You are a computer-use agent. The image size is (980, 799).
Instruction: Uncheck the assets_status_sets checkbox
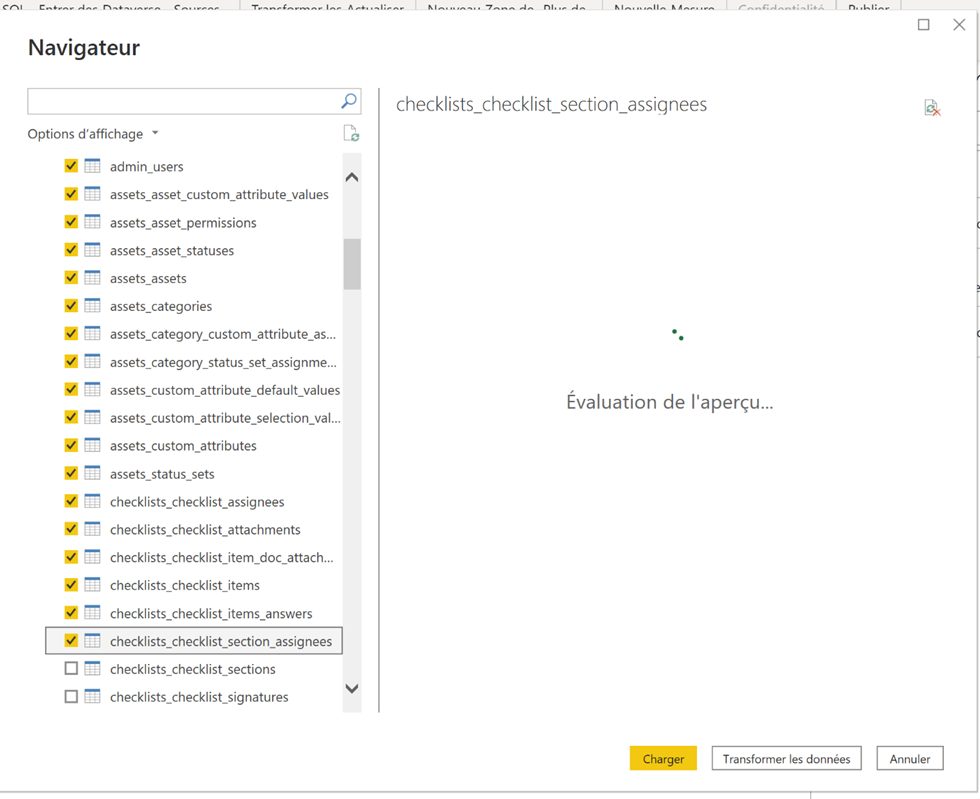click(x=71, y=473)
